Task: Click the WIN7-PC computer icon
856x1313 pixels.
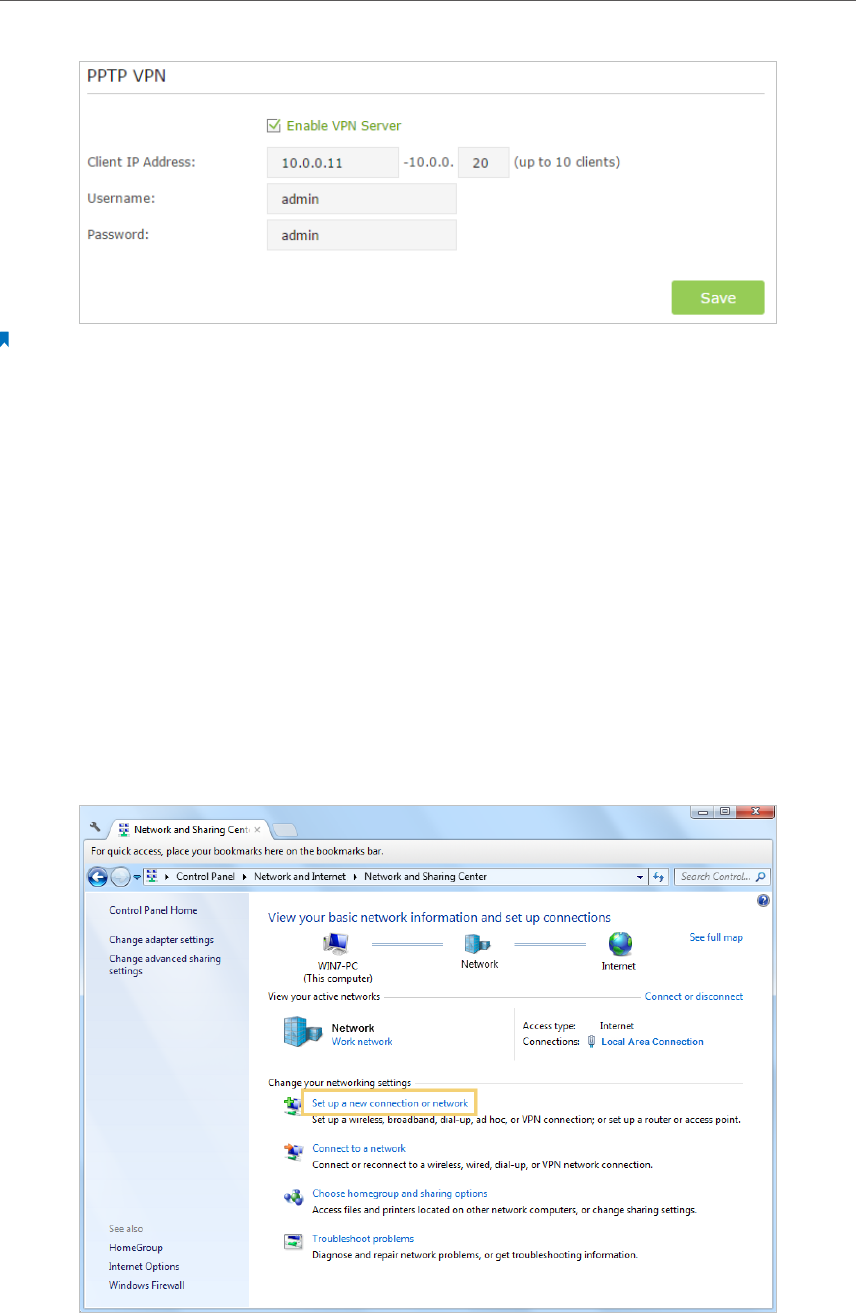Action: click(334, 942)
